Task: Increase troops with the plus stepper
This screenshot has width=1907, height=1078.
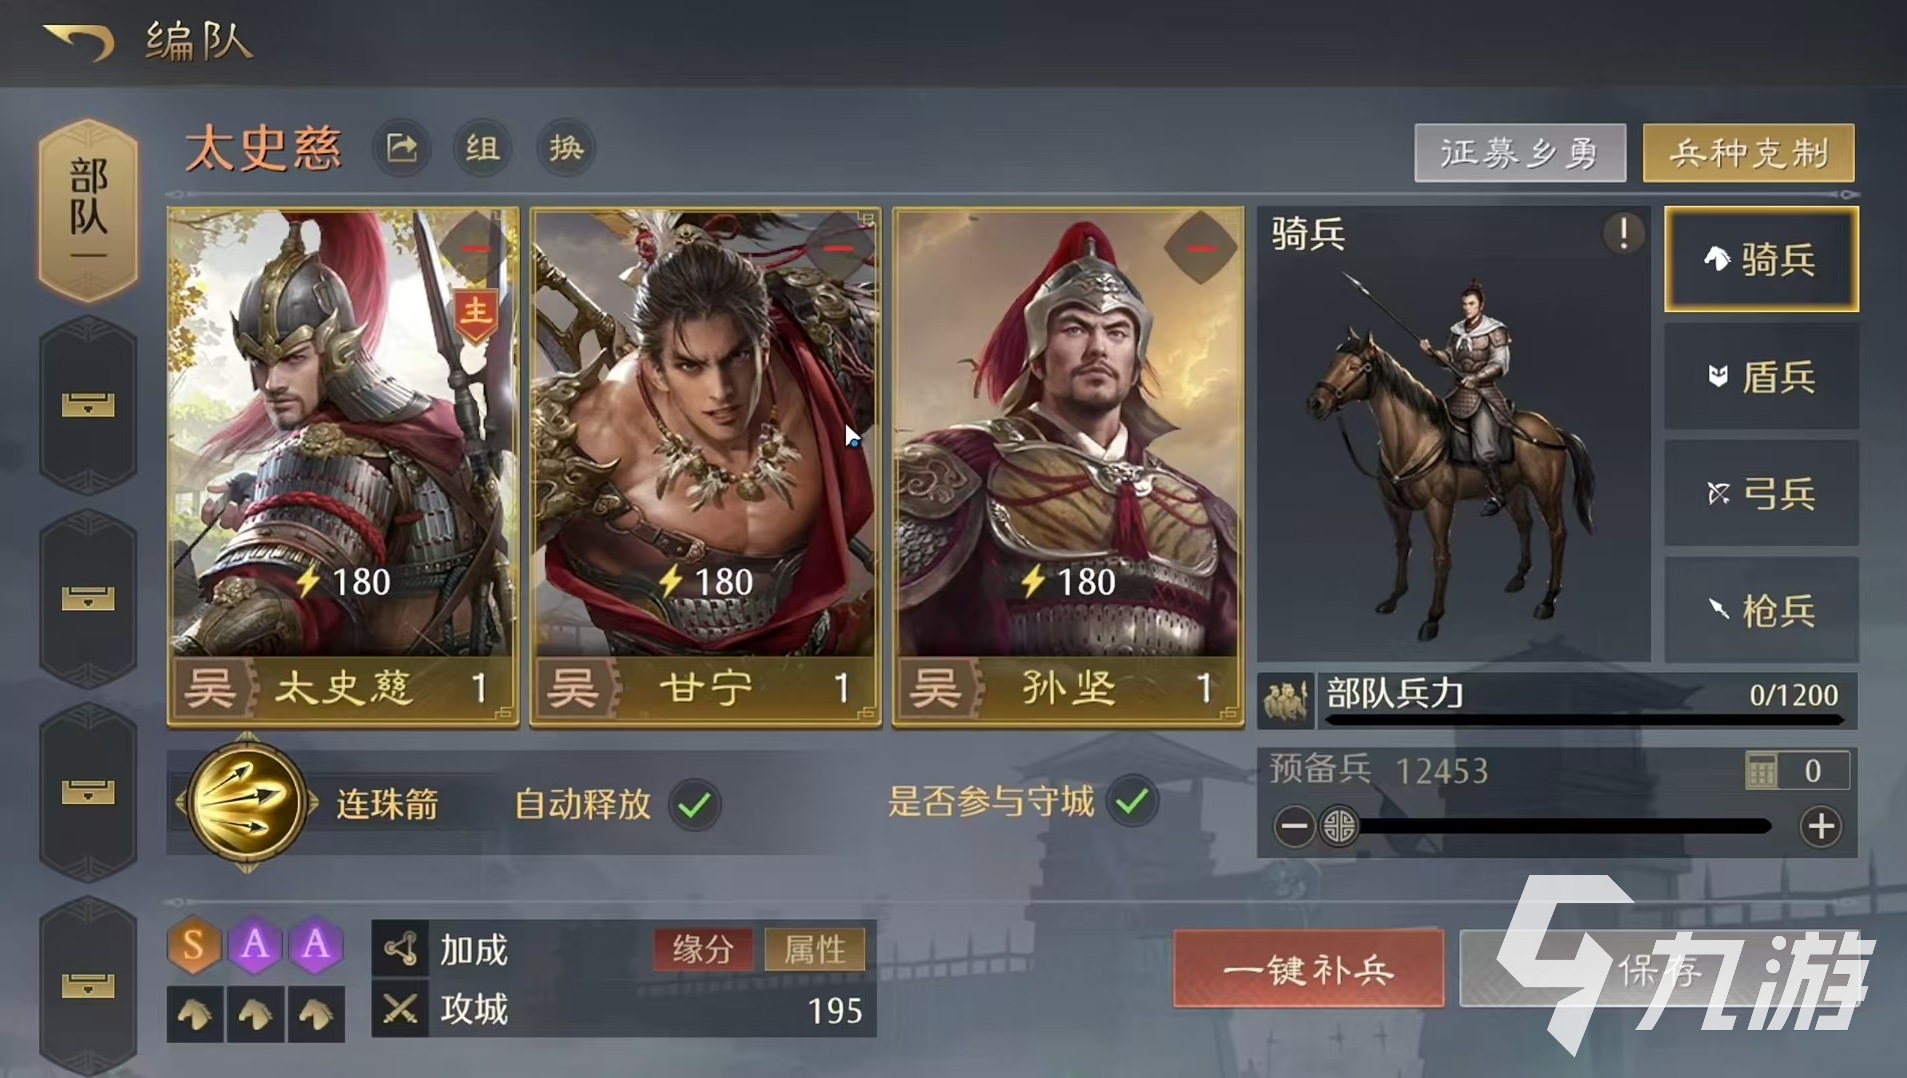Action: coord(1820,827)
